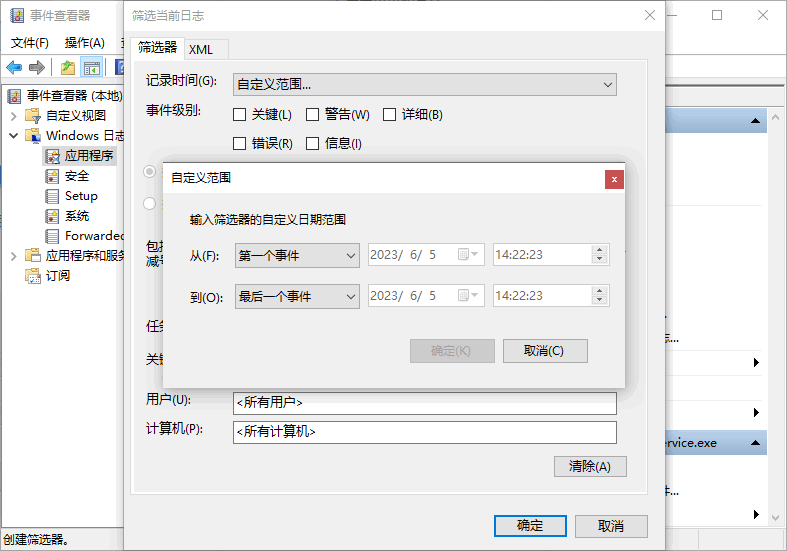Close the 自定义范围 dialog with red X

[614, 179]
